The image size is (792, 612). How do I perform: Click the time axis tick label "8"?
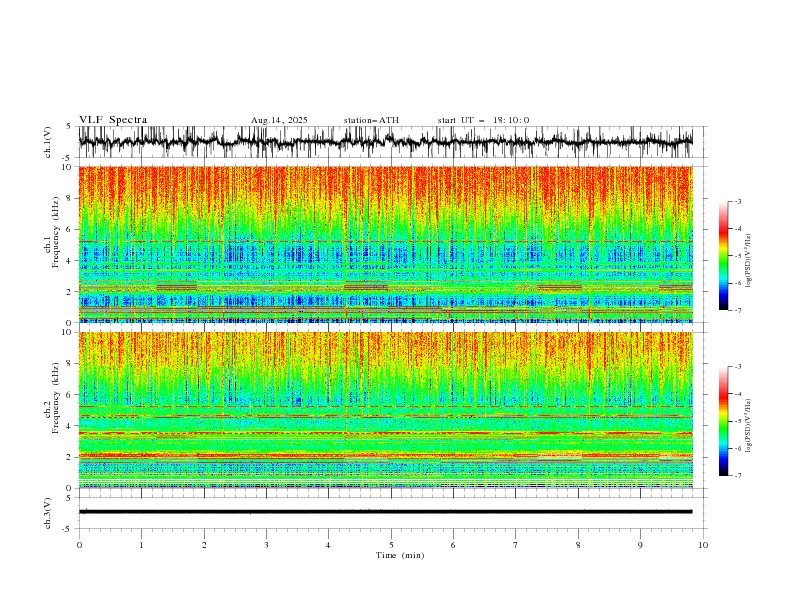point(578,545)
